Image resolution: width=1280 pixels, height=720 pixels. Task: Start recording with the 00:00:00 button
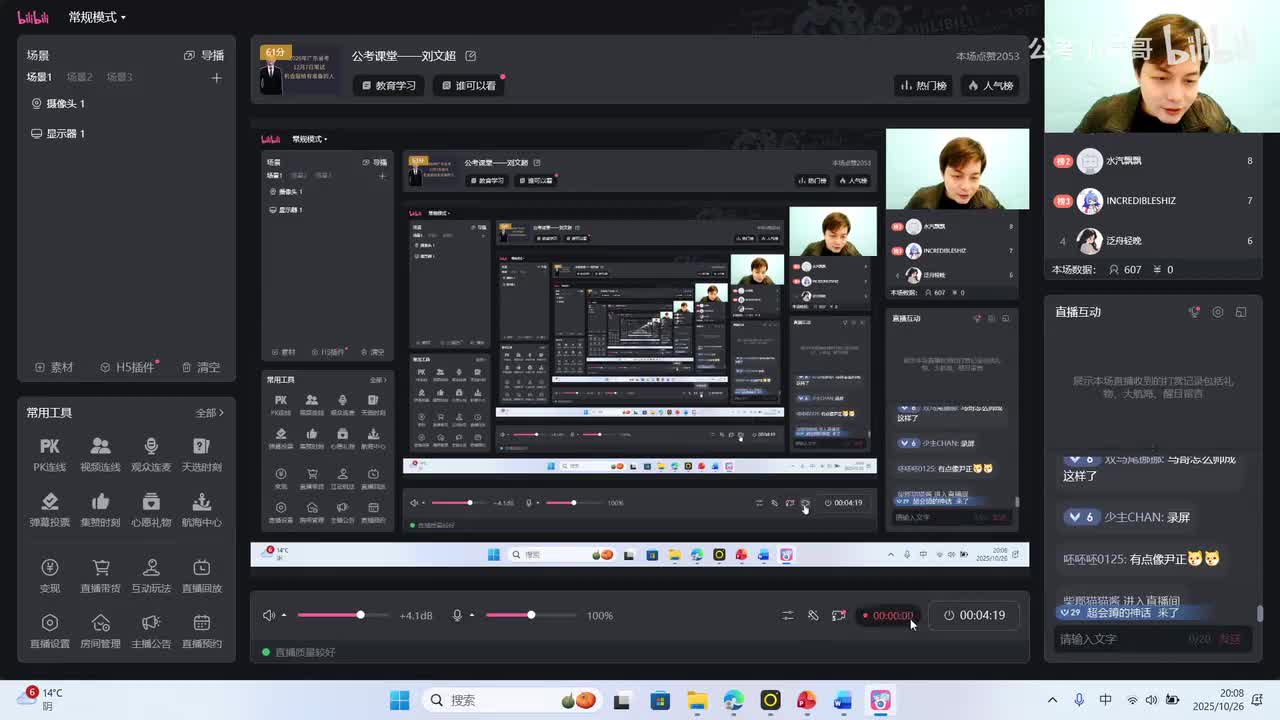887,615
